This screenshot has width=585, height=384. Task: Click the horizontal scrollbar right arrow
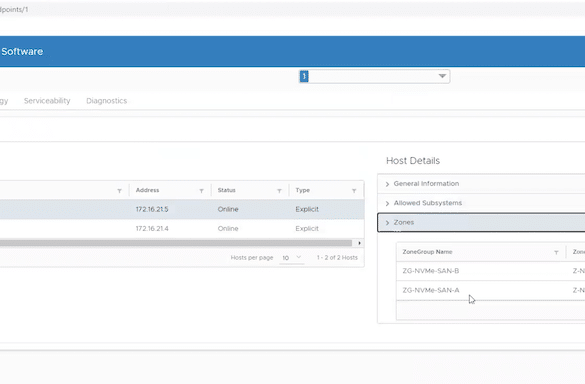[x=359, y=243]
